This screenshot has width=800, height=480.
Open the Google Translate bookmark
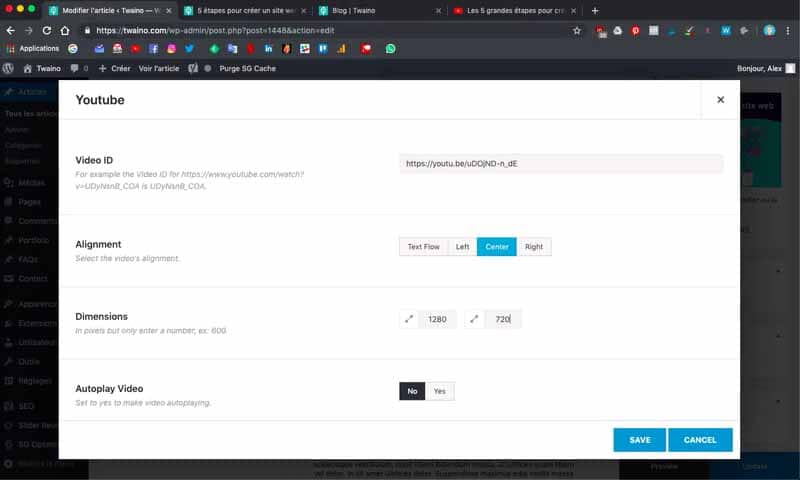[x=233, y=49]
